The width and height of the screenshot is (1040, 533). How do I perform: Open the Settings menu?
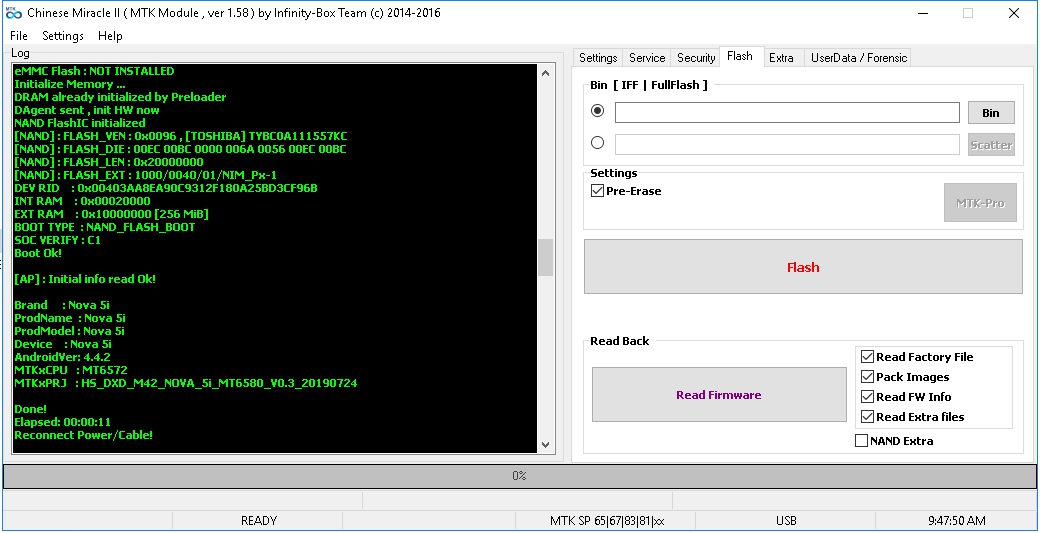(63, 36)
